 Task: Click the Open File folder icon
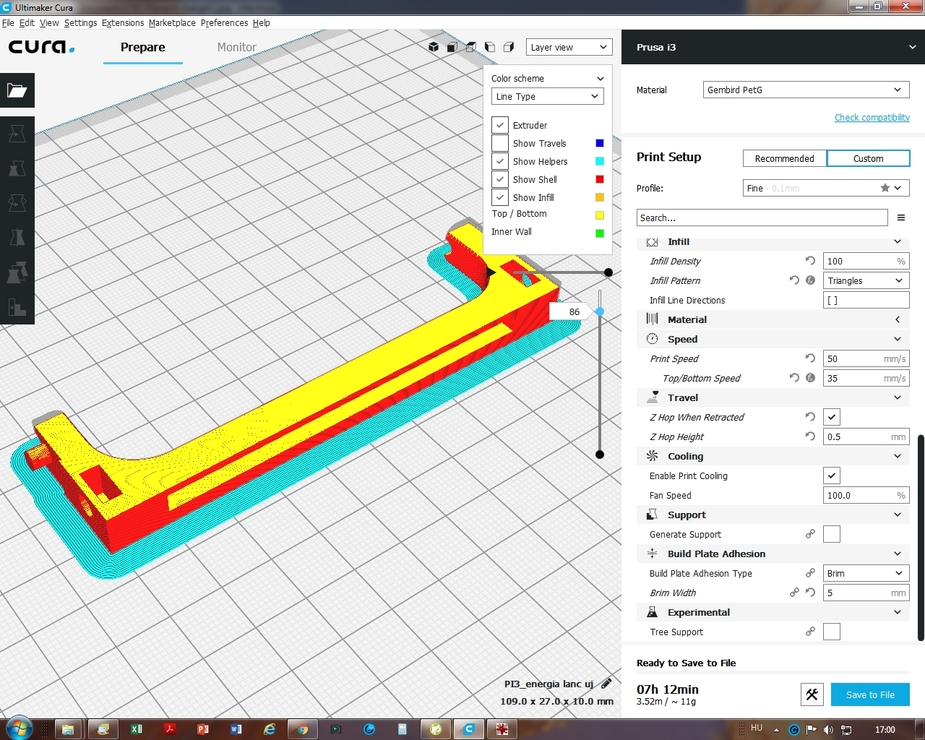click(x=17, y=91)
